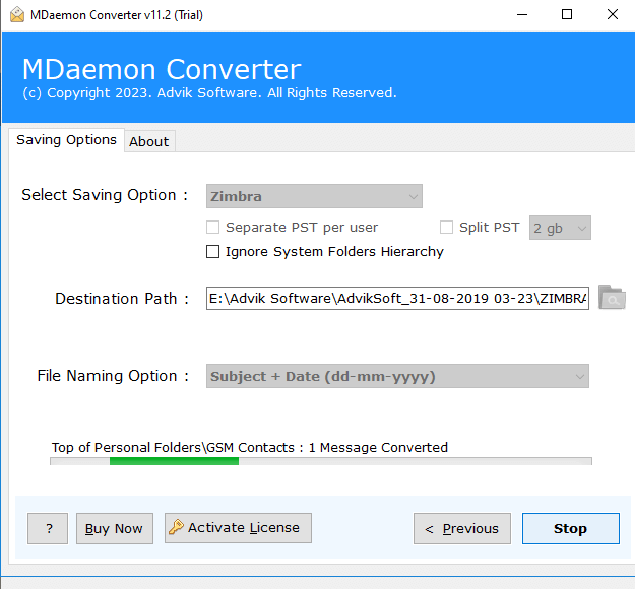Click the 'File Naming Option :' label
This screenshot has width=635, height=589.
[x=113, y=376]
